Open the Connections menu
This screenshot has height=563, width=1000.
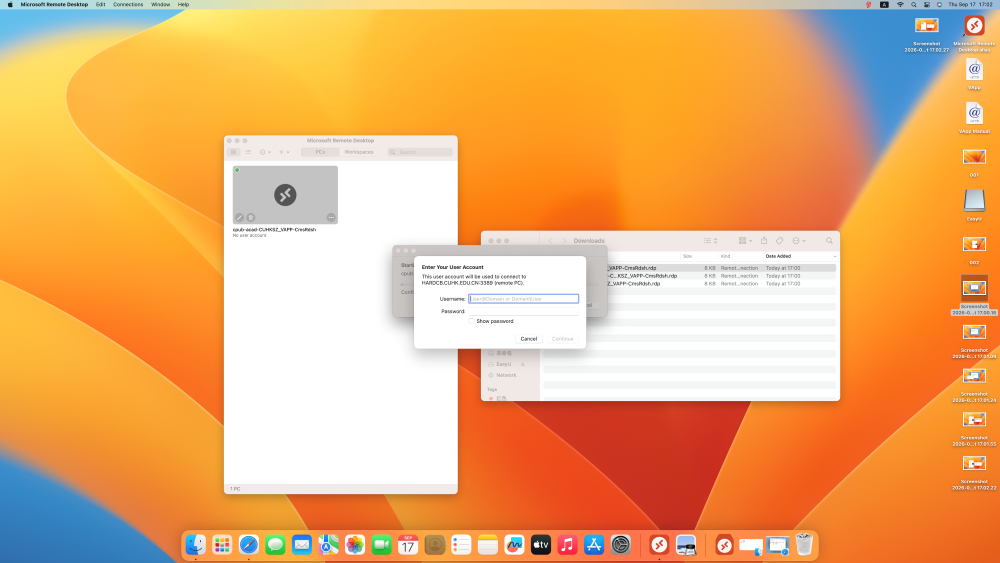click(128, 4)
